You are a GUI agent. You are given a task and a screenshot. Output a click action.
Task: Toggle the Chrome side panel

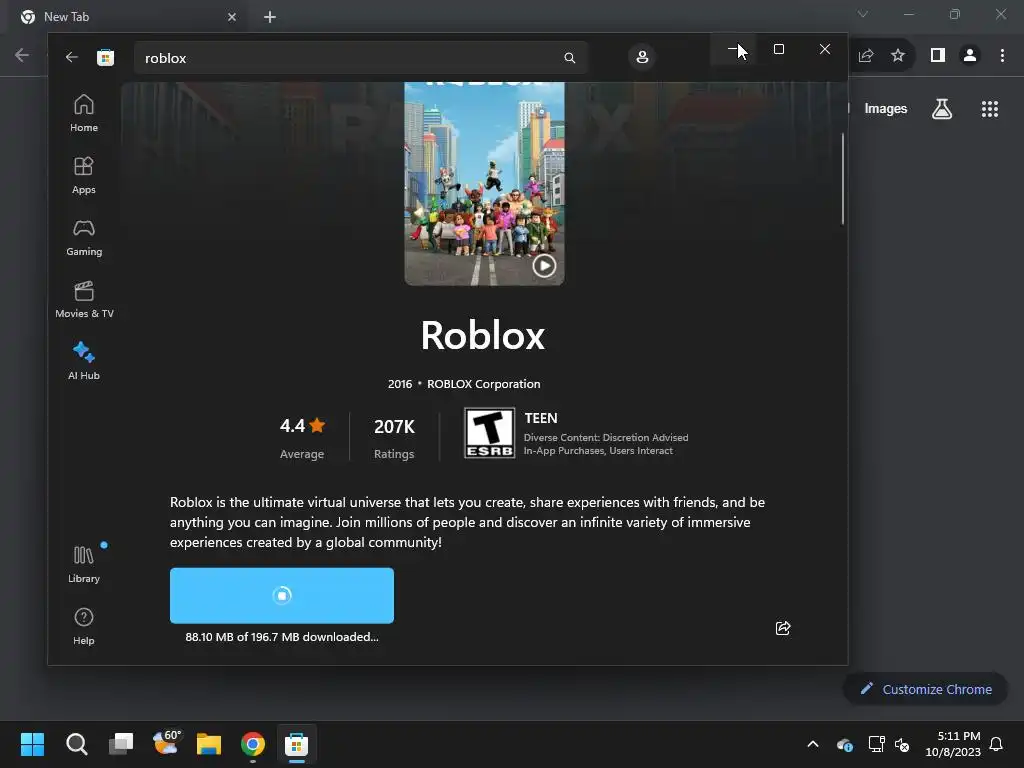938,56
